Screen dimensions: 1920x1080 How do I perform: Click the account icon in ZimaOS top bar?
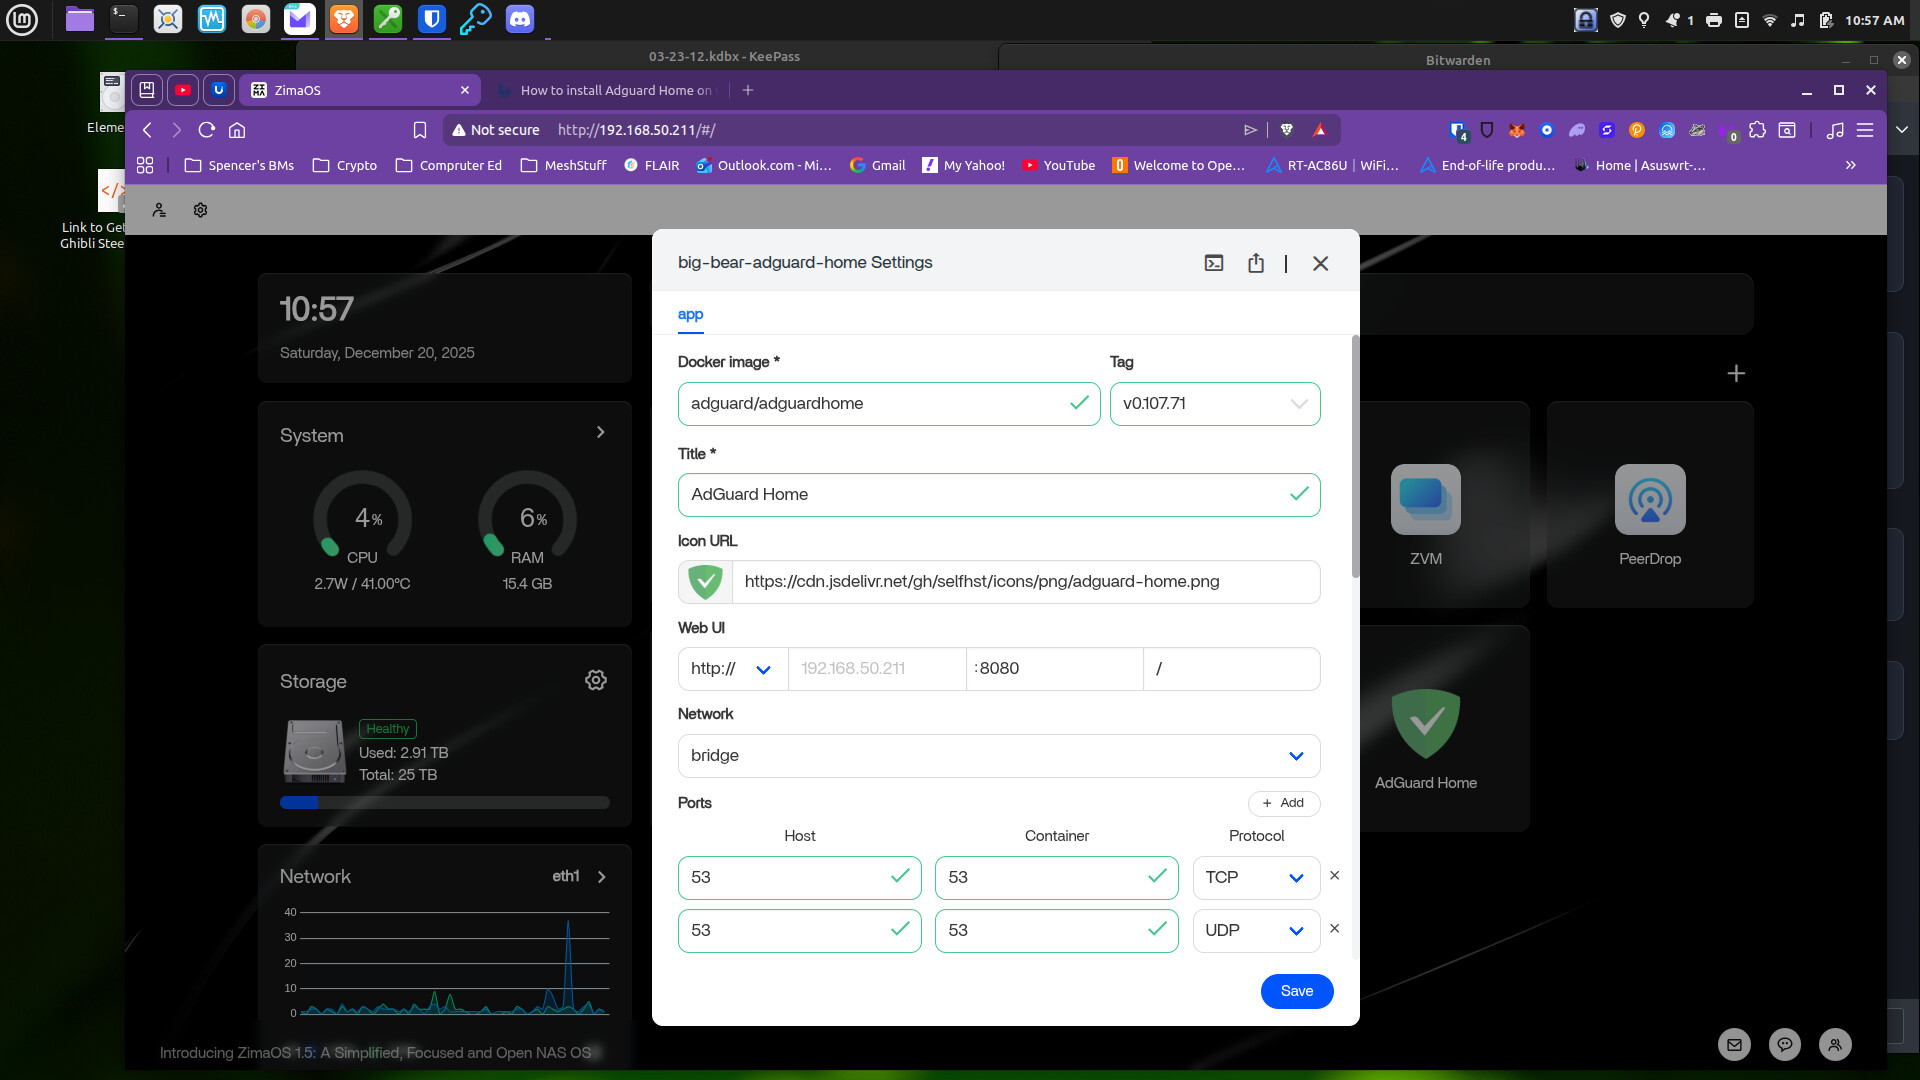[x=159, y=210]
